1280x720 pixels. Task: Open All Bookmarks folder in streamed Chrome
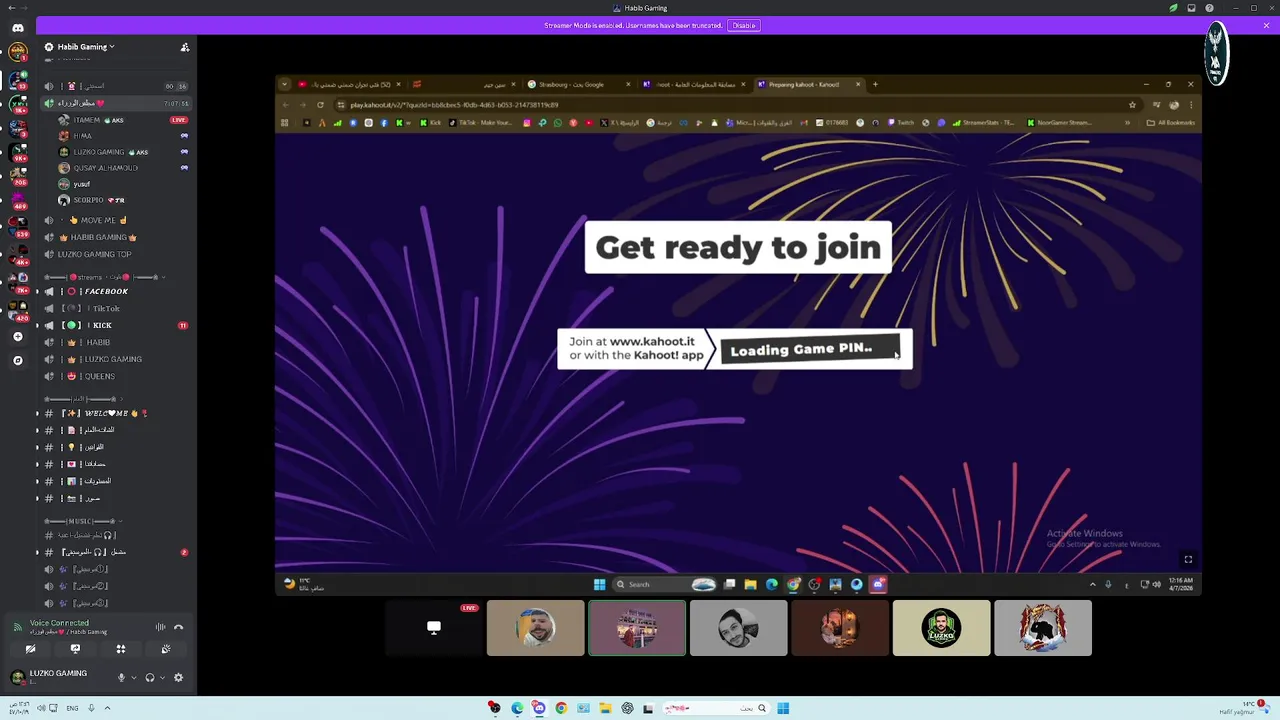click(x=1171, y=123)
